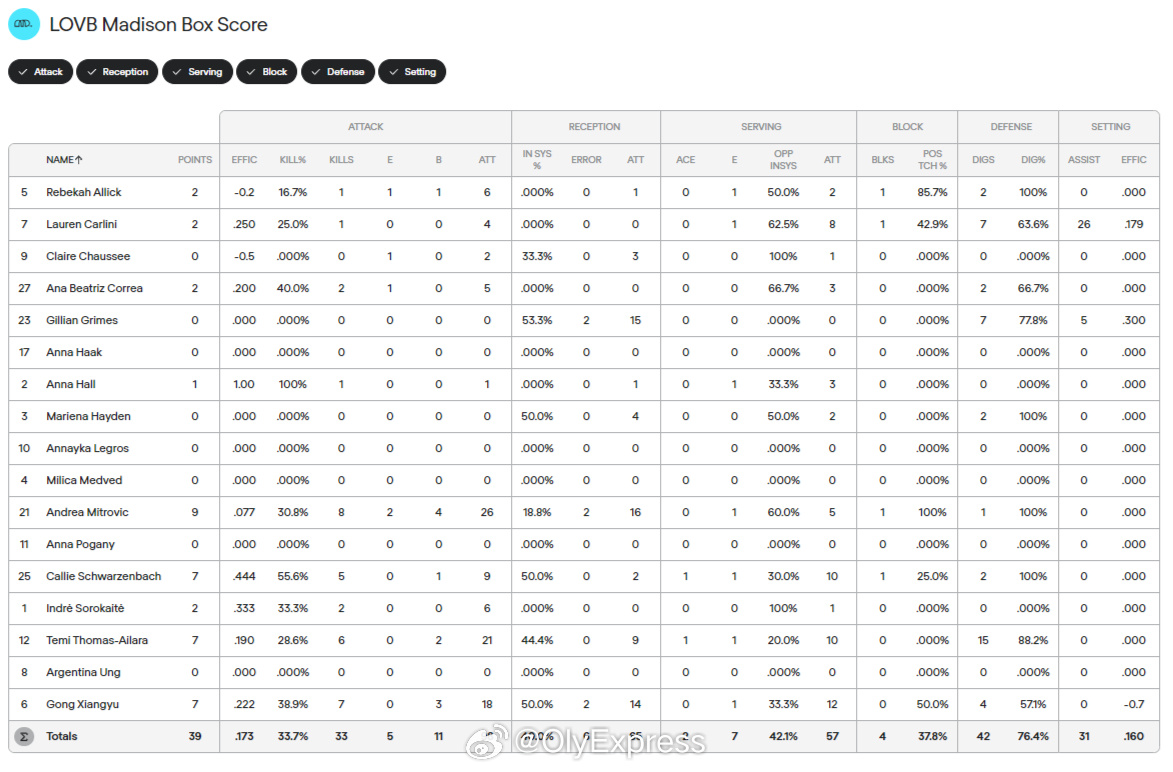Select player Temi Thomas-Ailara
The height and width of the screenshot is (772, 1173).
pos(97,640)
